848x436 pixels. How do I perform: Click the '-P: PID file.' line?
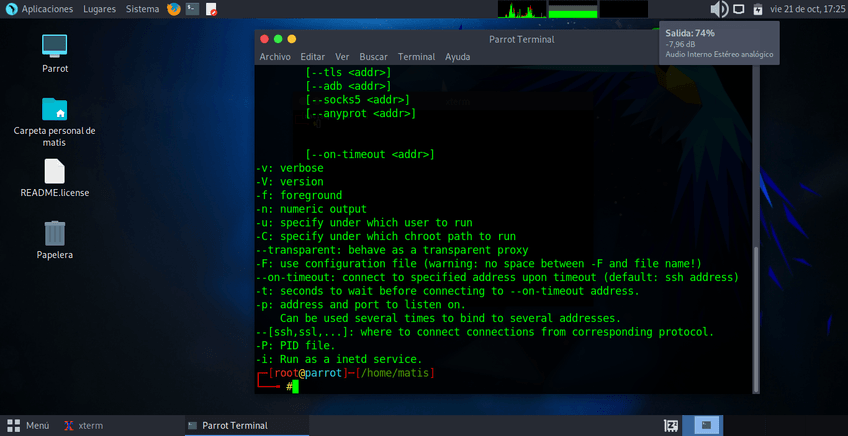295,346
